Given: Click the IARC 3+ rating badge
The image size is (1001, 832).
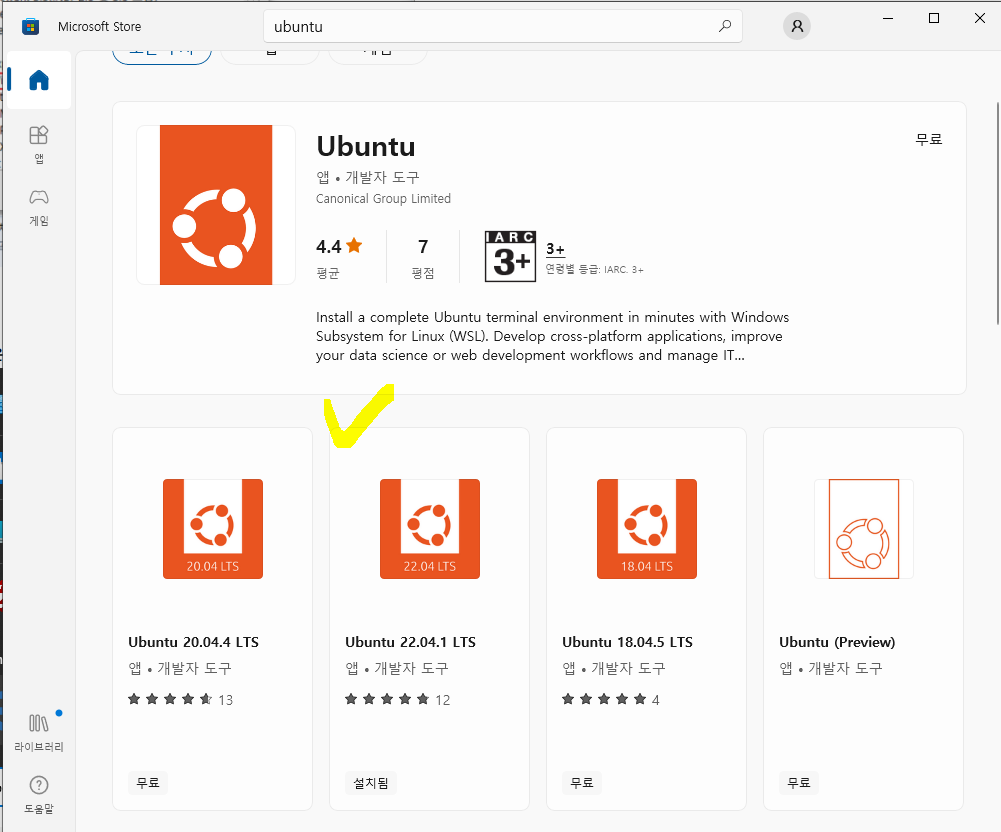Looking at the screenshot, I should [510, 256].
